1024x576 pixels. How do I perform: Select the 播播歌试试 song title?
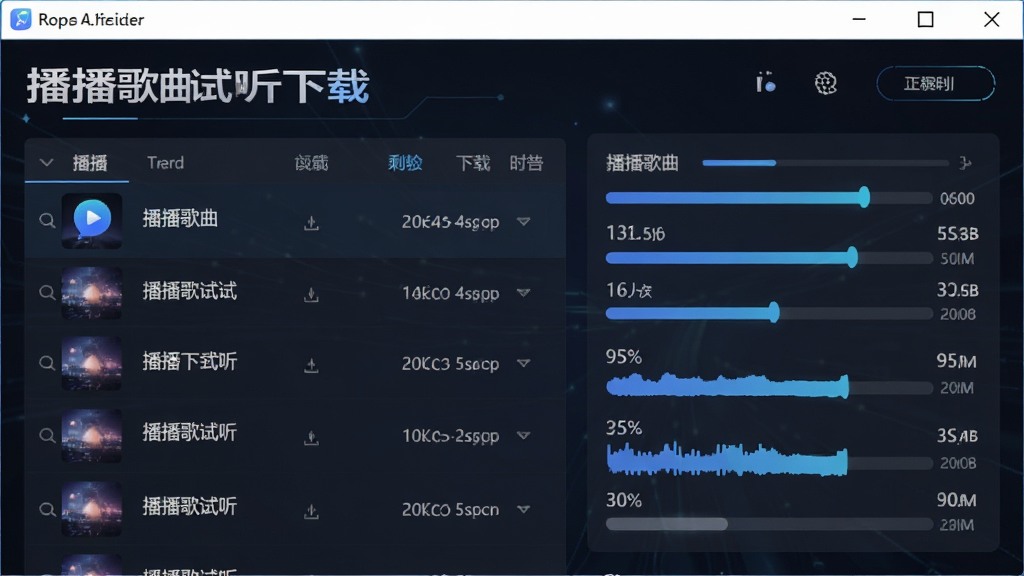(189, 291)
